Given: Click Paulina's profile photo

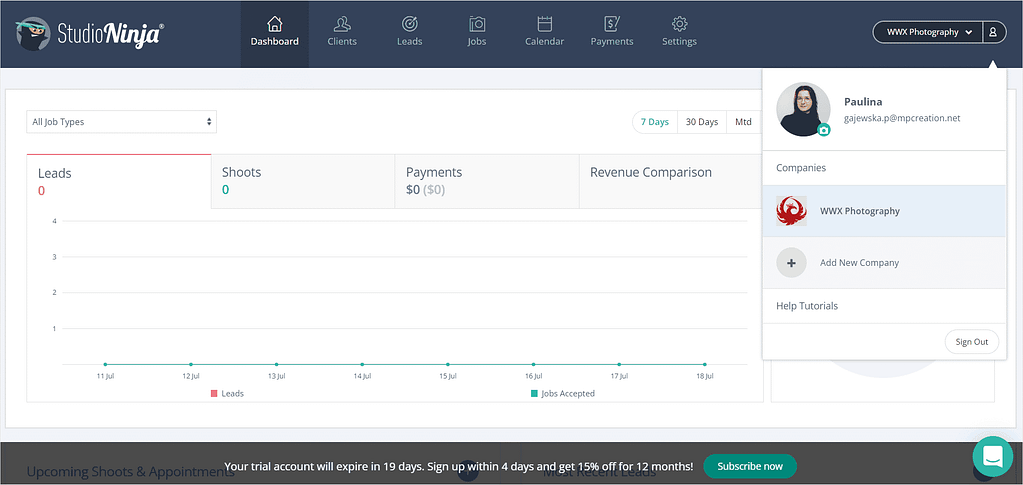Looking at the screenshot, I should click(803, 109).
